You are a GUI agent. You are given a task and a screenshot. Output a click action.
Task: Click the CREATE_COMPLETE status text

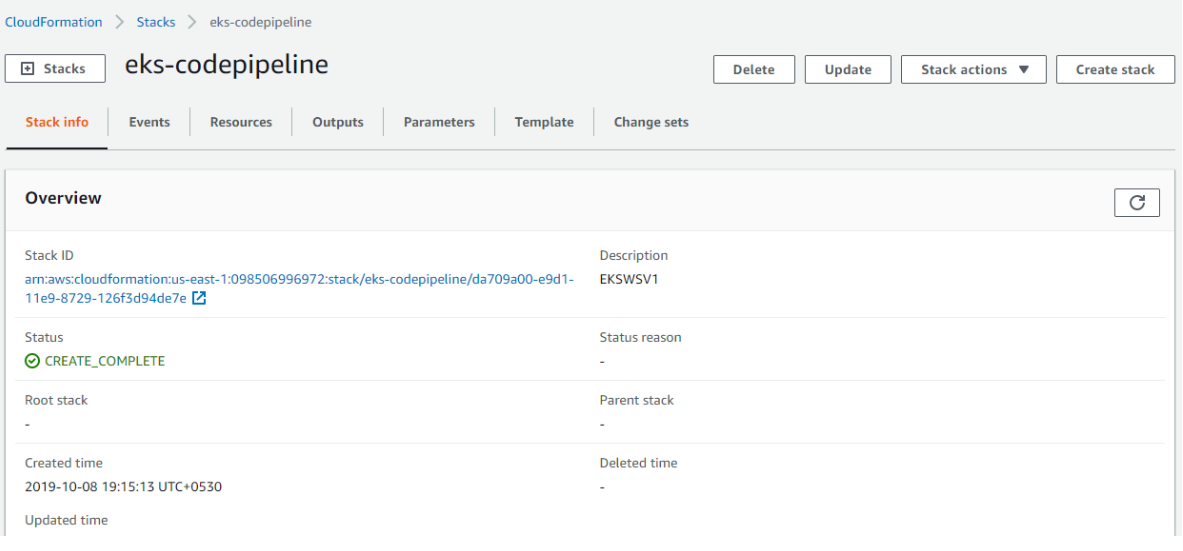point(105,361)
